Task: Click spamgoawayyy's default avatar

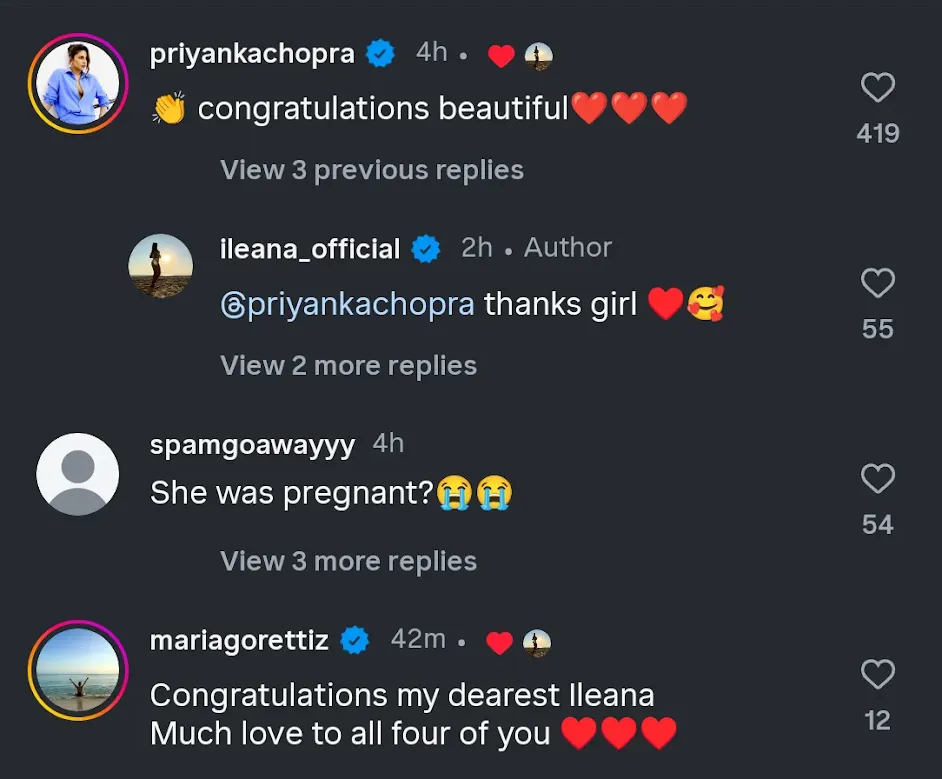Action: point(78,474)
